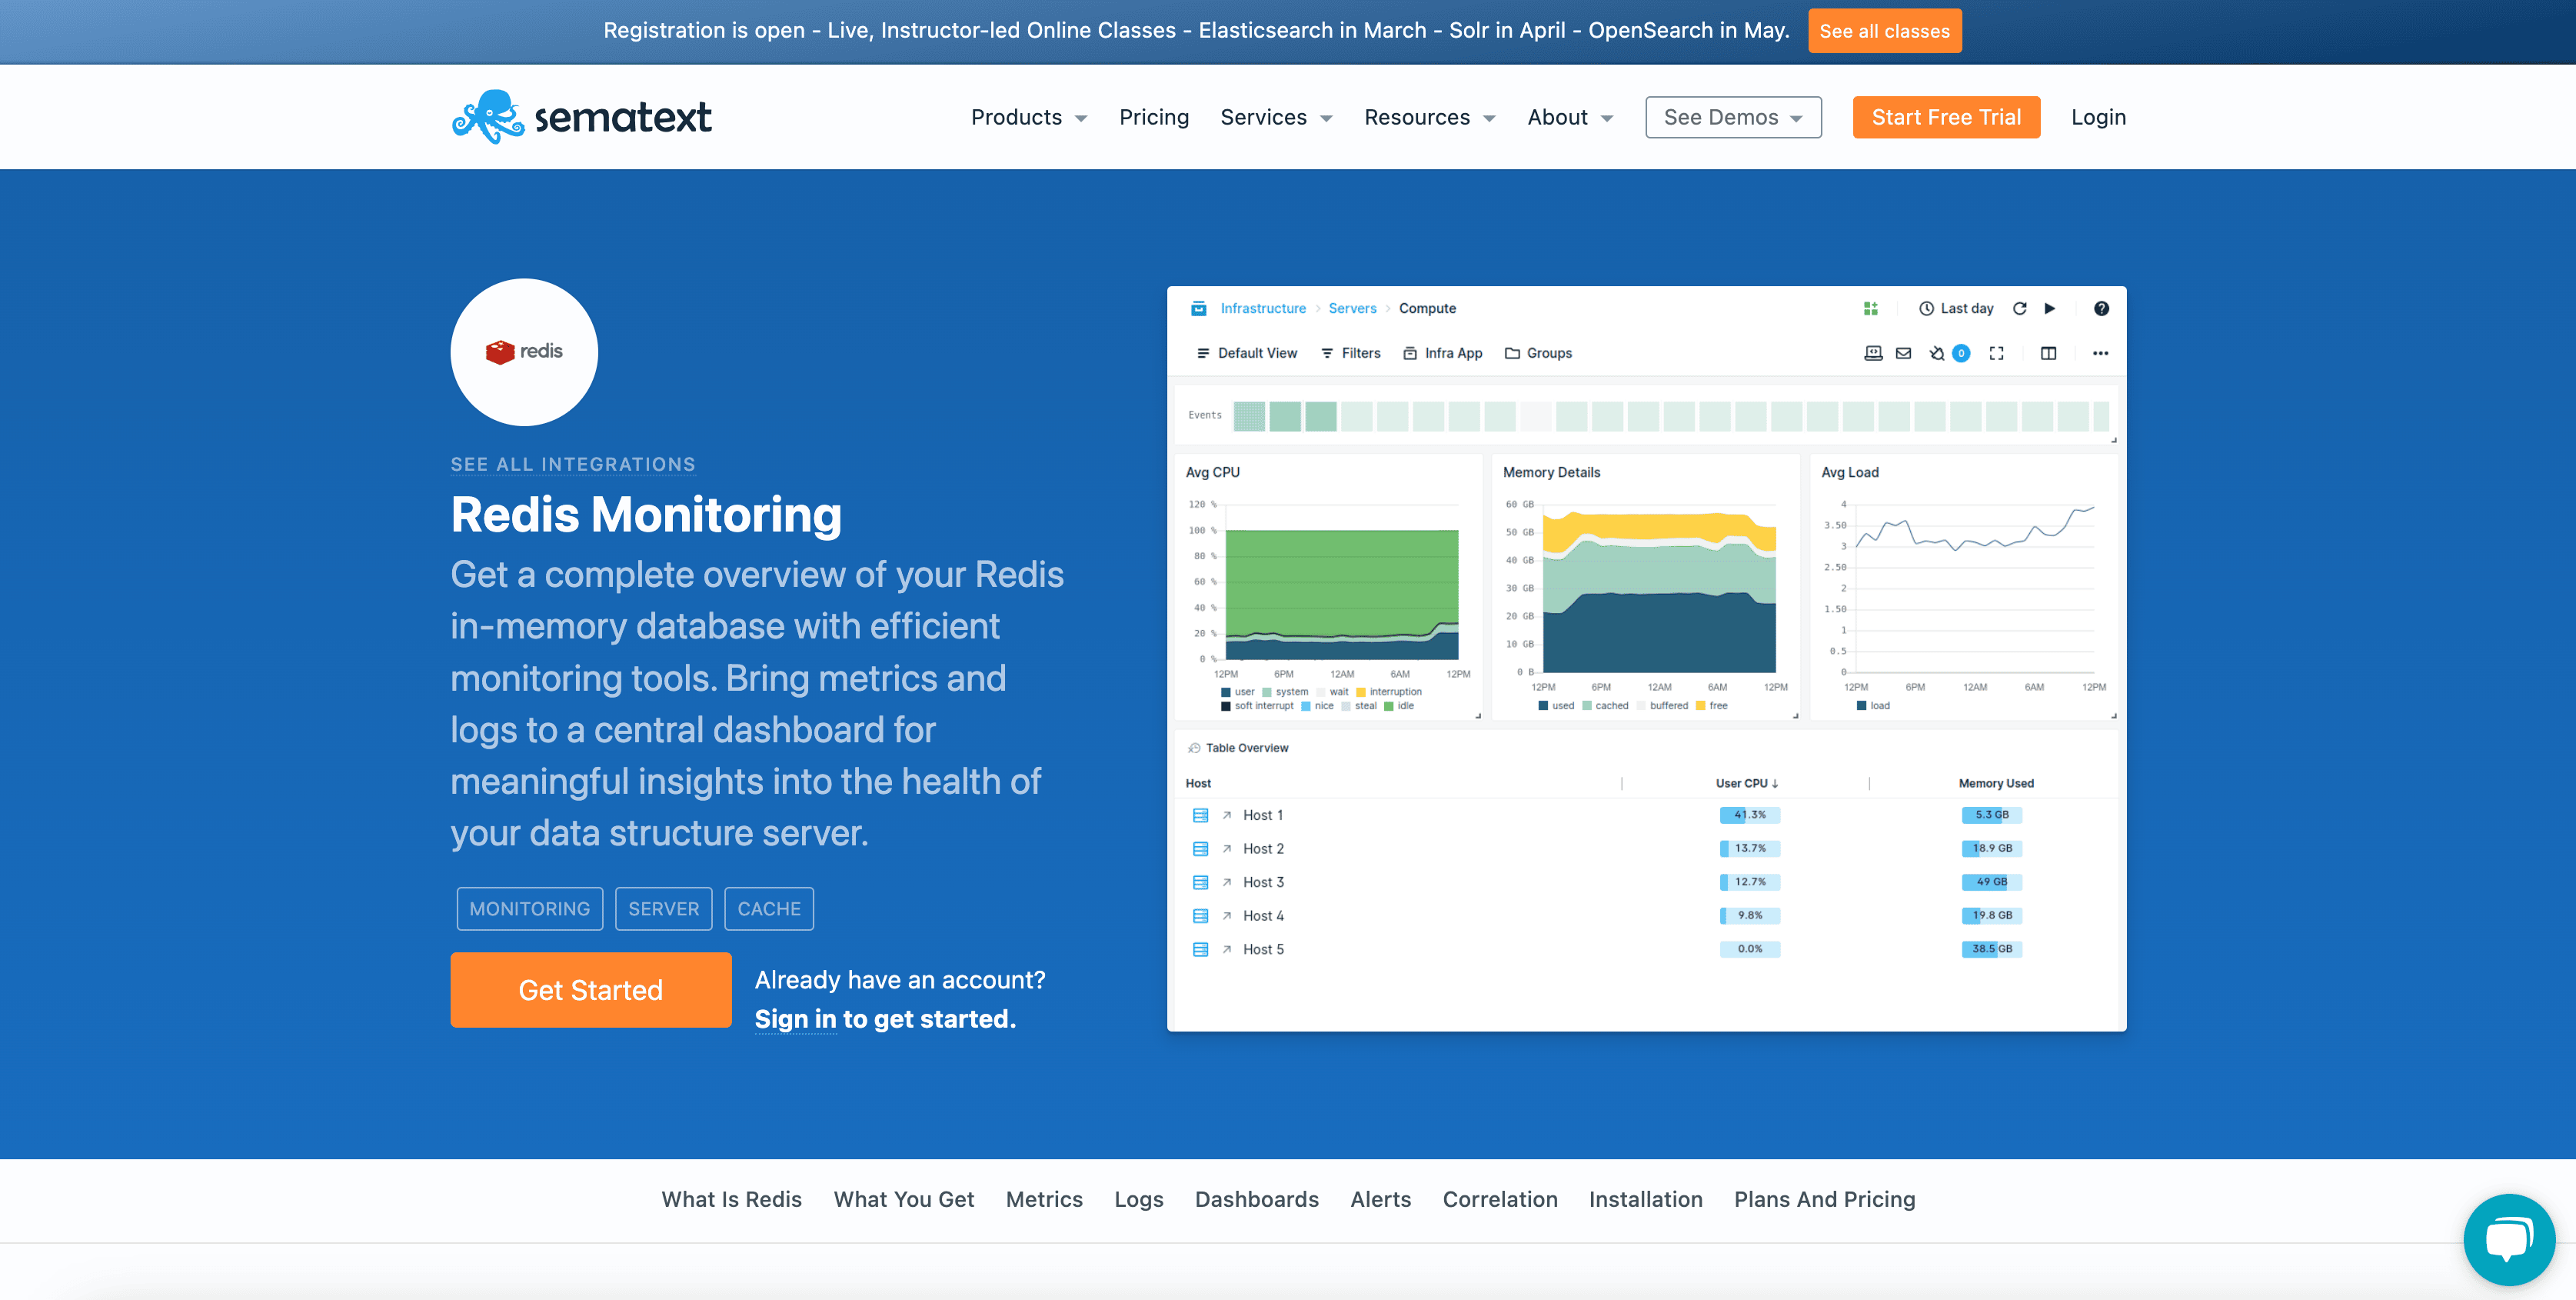
Task: Expand the About dropdown menu
Action: click(x=1570, y=117)
